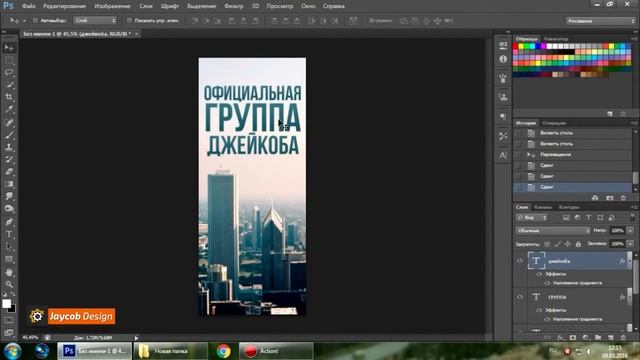Filter layers by type layers
Image resolution: width=640 pixels, height=360 pixels.
click(589, 218)
